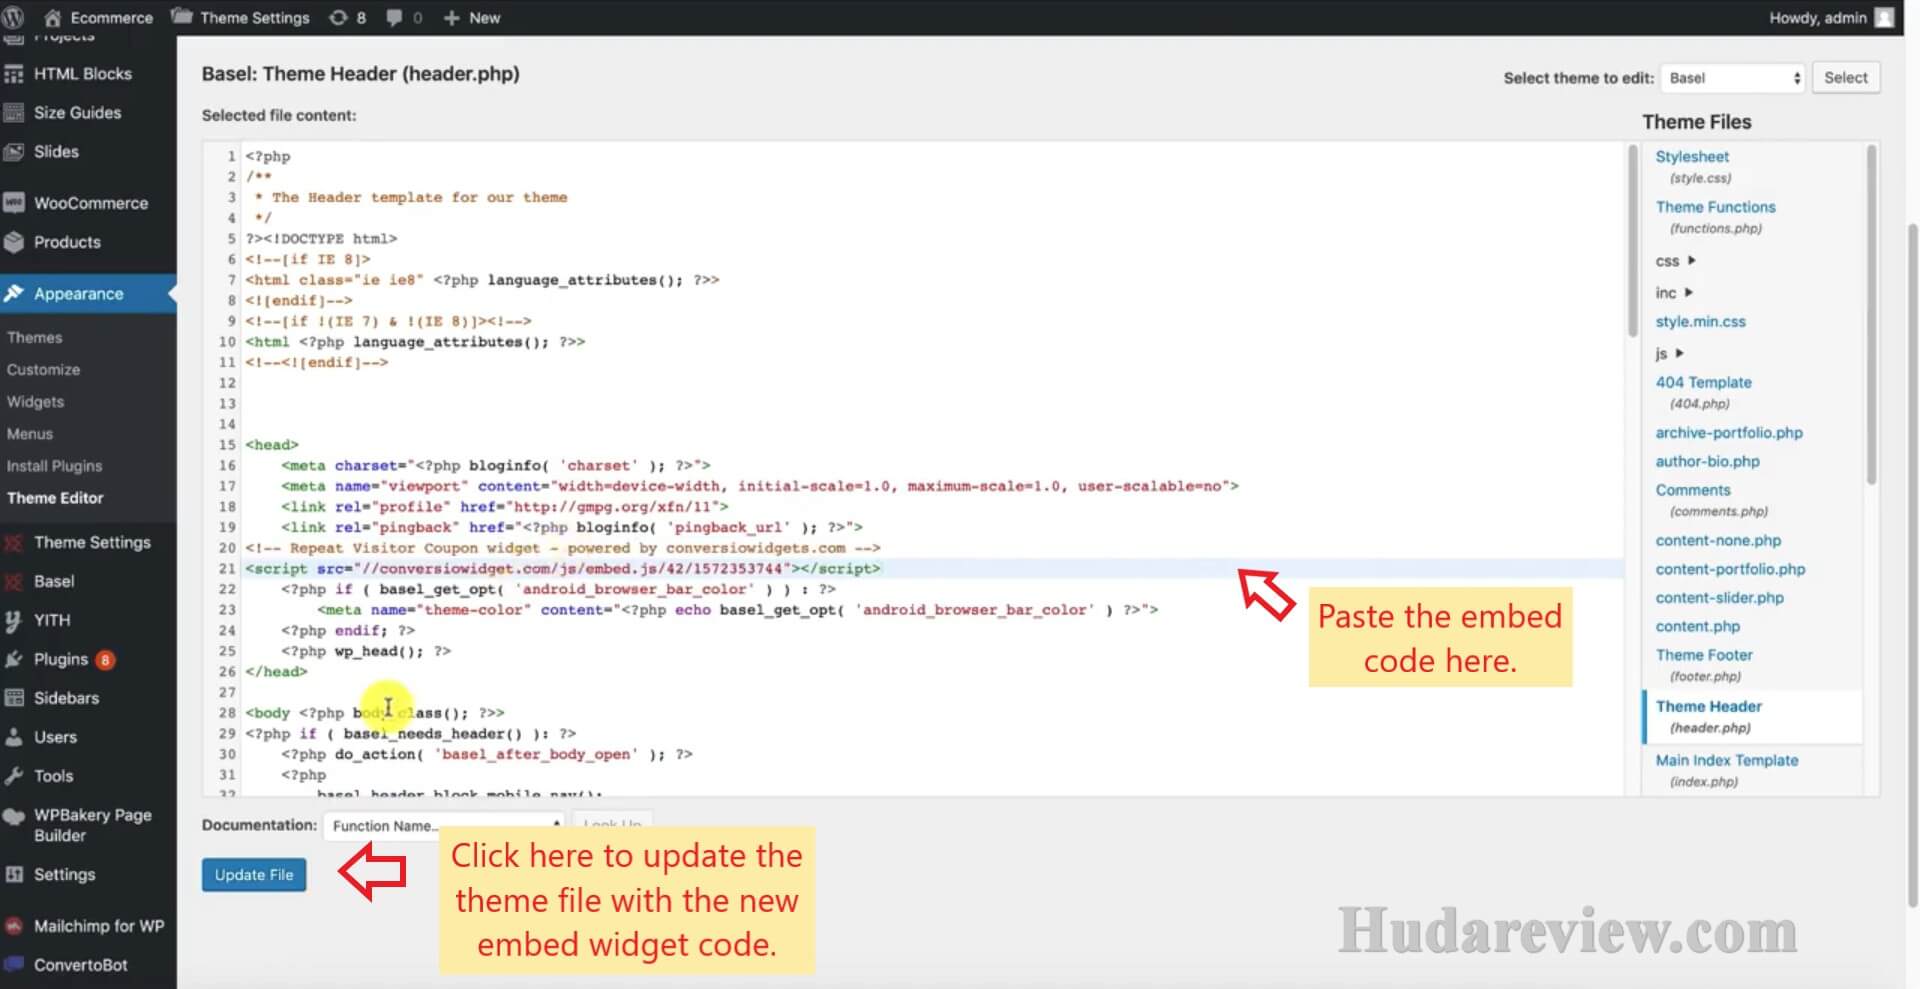
Task: Open the Settings sidebar icon
Action: tap(14, 874)
